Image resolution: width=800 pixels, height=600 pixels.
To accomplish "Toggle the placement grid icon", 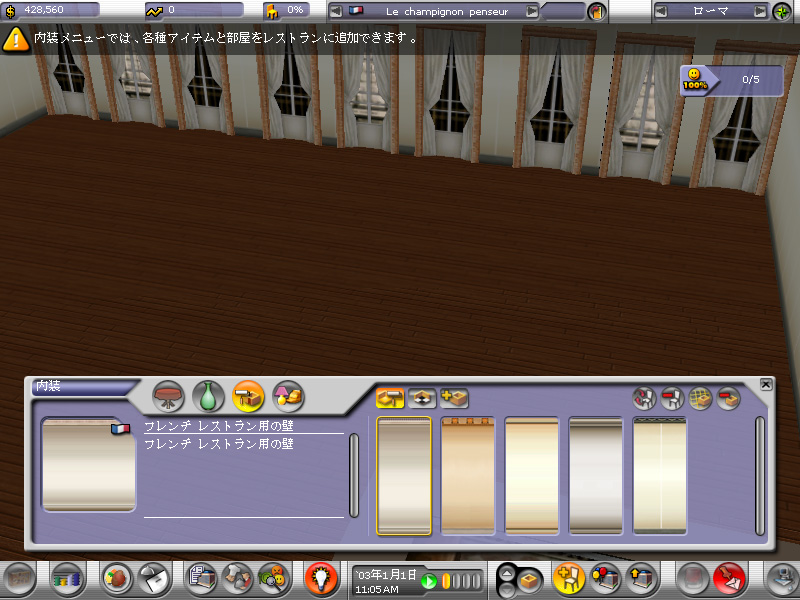I will coord(701,398).
